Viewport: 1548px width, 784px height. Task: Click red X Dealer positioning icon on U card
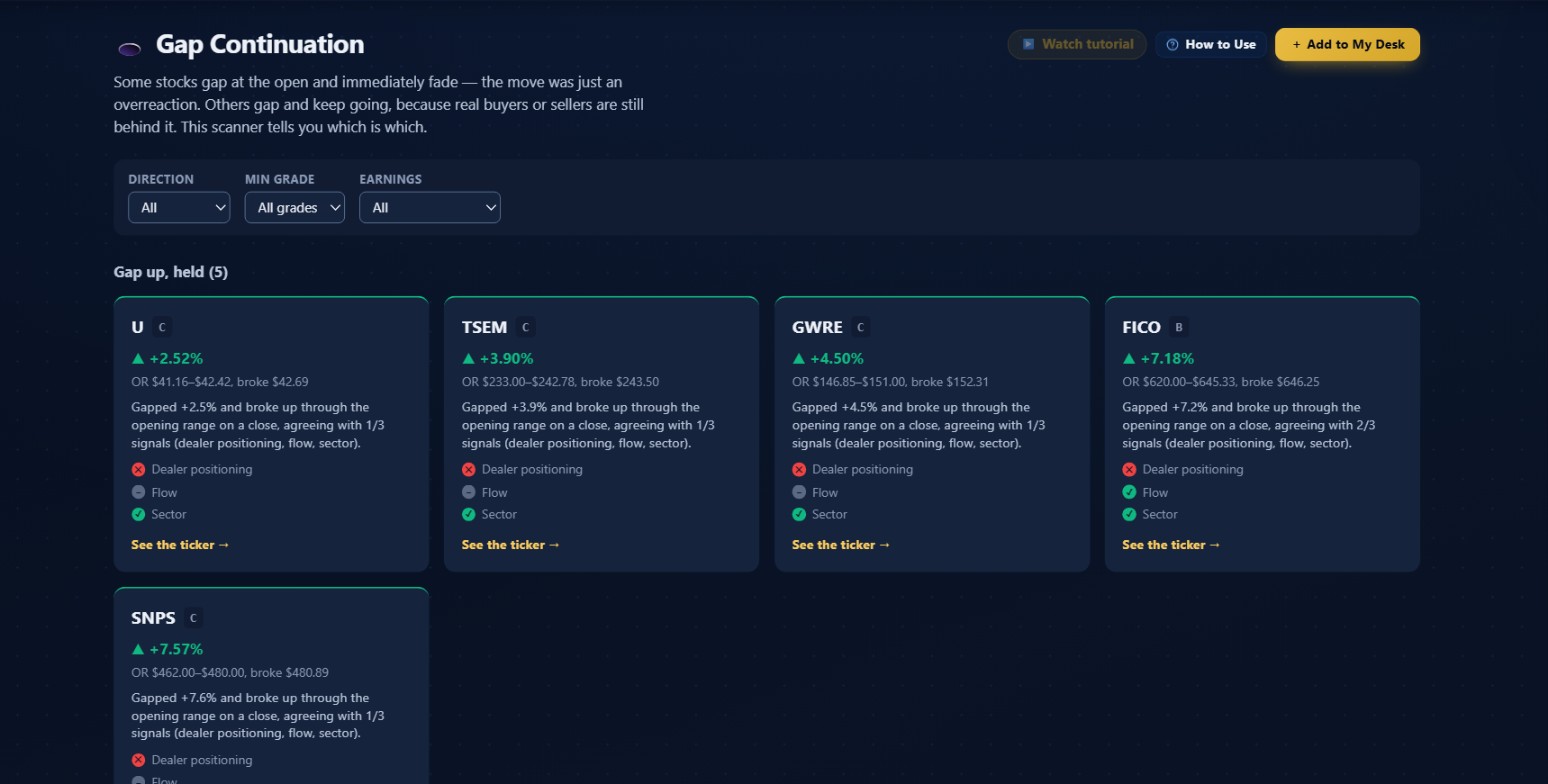138,469
